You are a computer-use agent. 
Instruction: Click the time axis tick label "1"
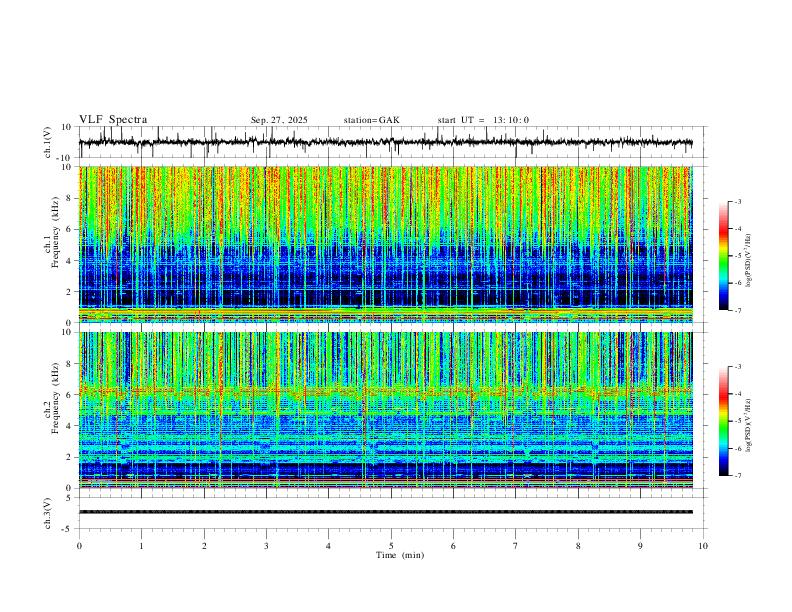click(141, 546)
